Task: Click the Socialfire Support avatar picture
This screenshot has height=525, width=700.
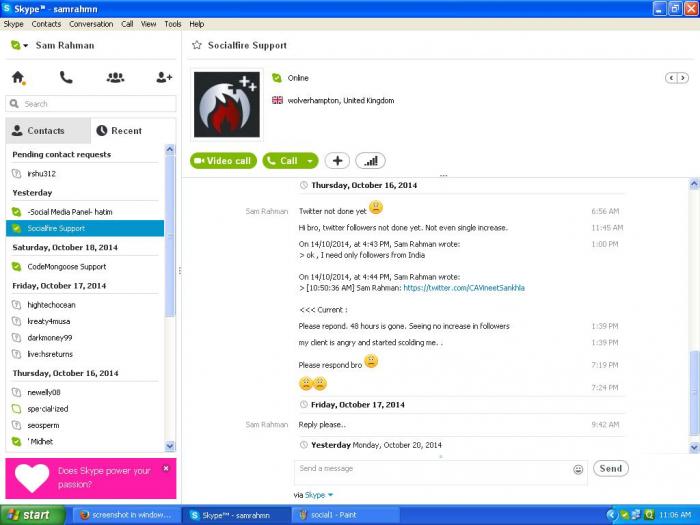Action: (x=227, y=104)
